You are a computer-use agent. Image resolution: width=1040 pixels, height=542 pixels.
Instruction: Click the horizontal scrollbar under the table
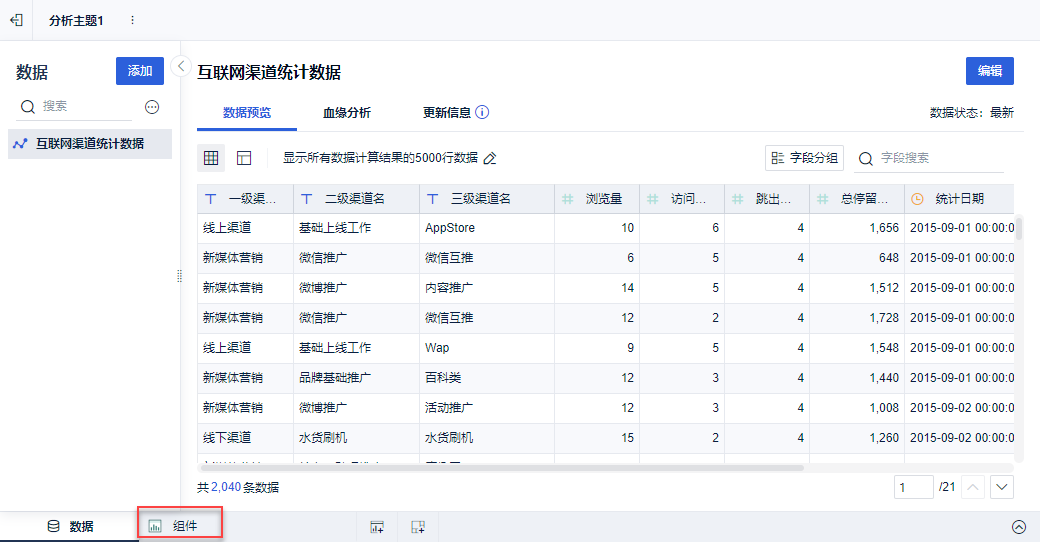pyautogui.click(x=500, y=467)
